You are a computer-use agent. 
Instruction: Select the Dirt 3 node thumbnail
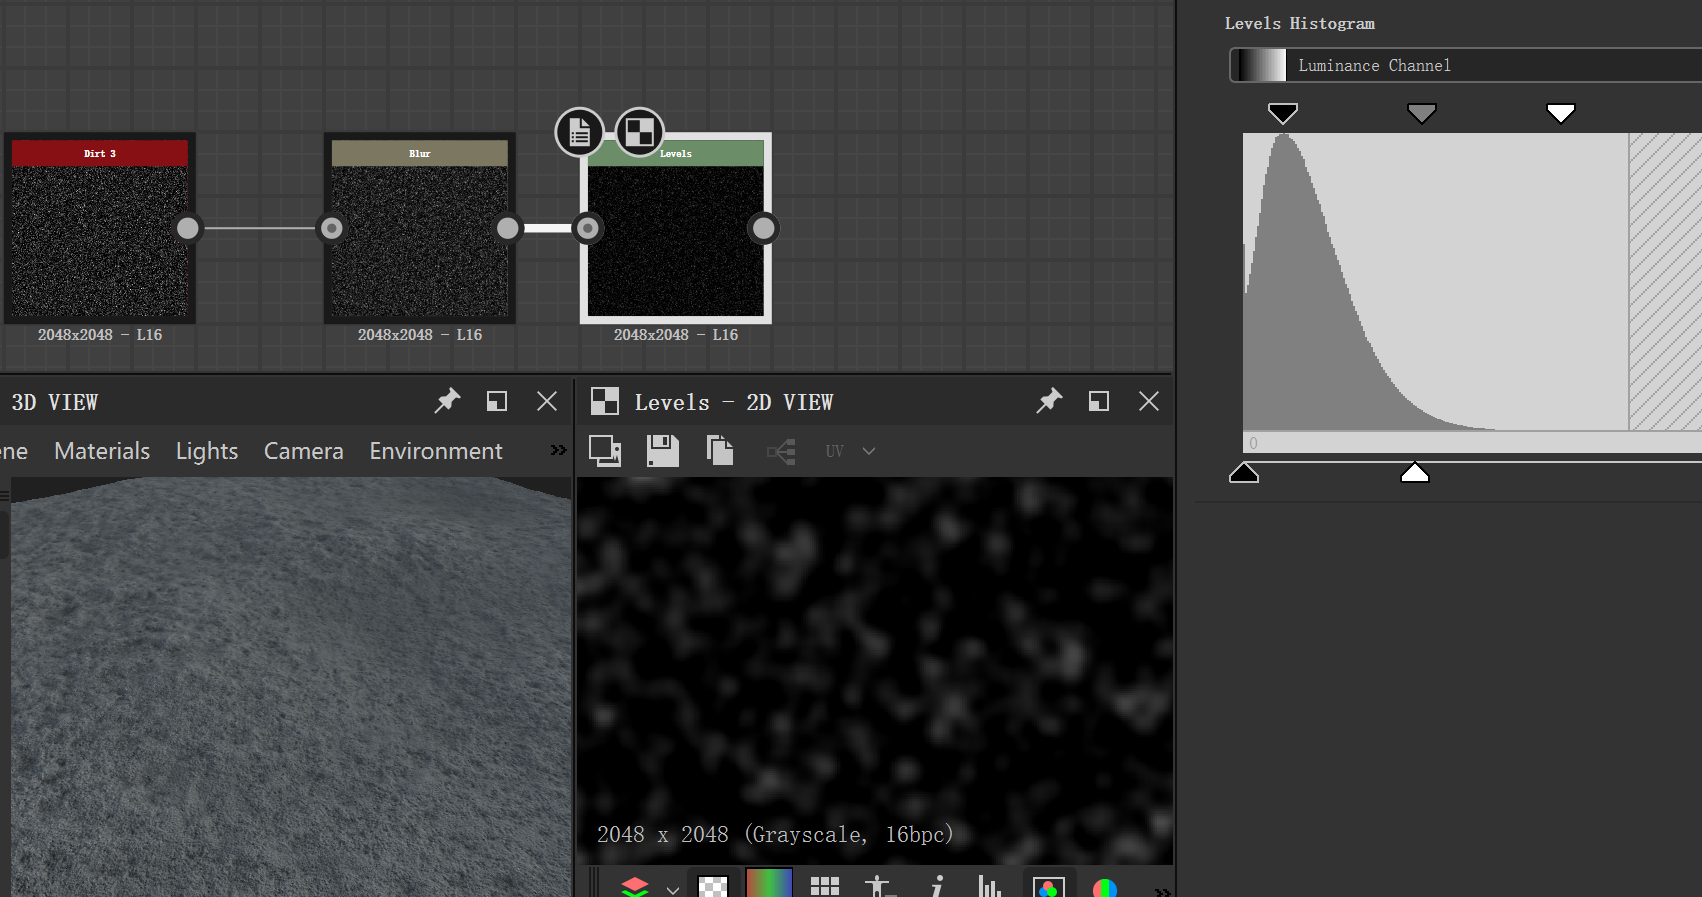click(x=100, y=241)
